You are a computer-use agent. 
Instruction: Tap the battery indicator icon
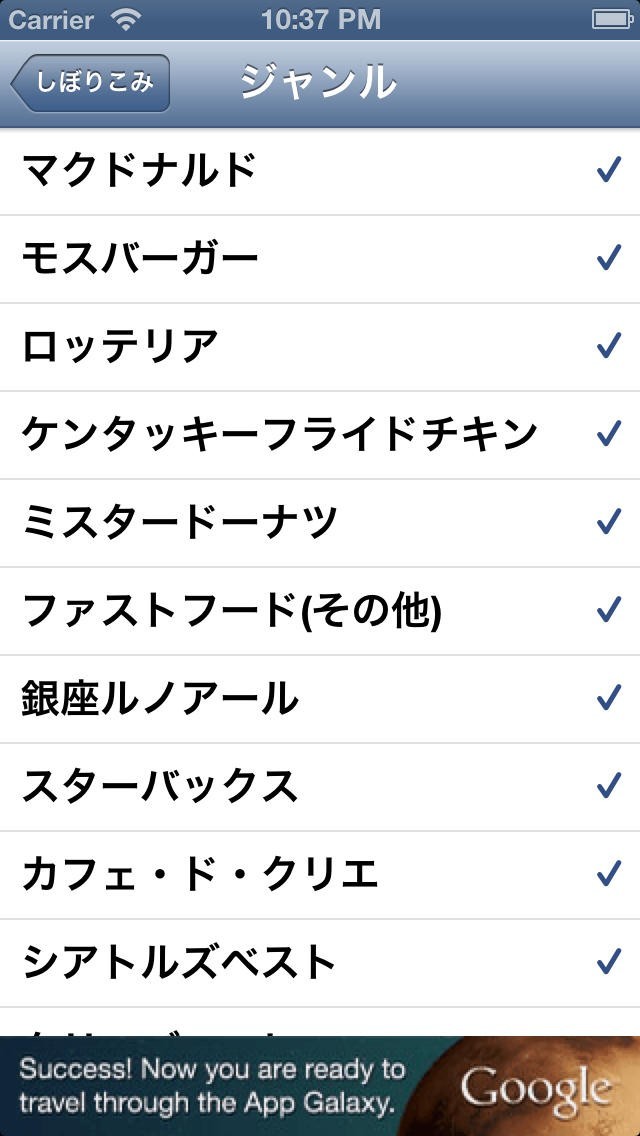point(611,19)
